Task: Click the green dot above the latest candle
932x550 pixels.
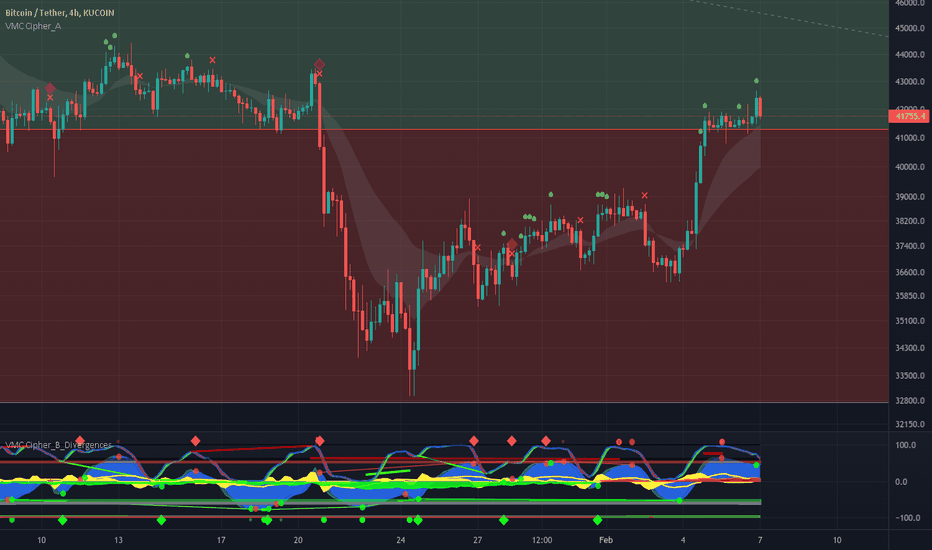Action: click(756, 80)
